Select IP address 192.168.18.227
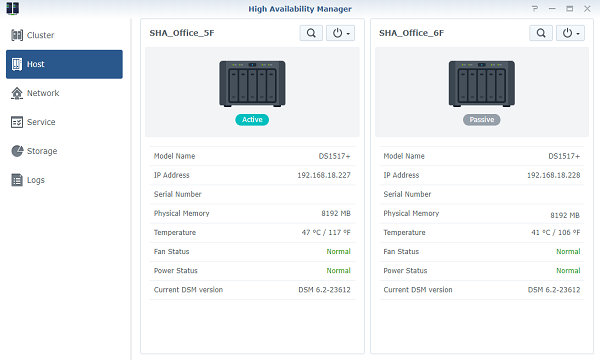The height and width of the screenshot is (360, 600). 324,175
